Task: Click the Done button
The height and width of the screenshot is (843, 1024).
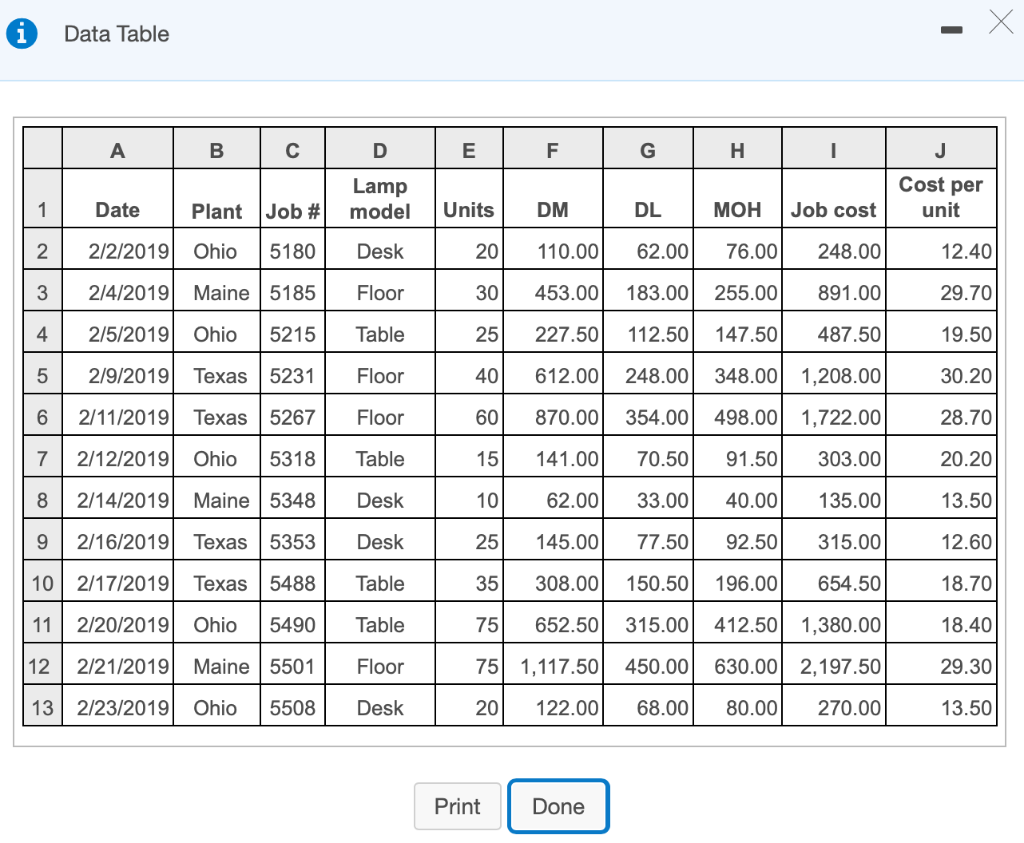Action: click(x=558, y=806)
